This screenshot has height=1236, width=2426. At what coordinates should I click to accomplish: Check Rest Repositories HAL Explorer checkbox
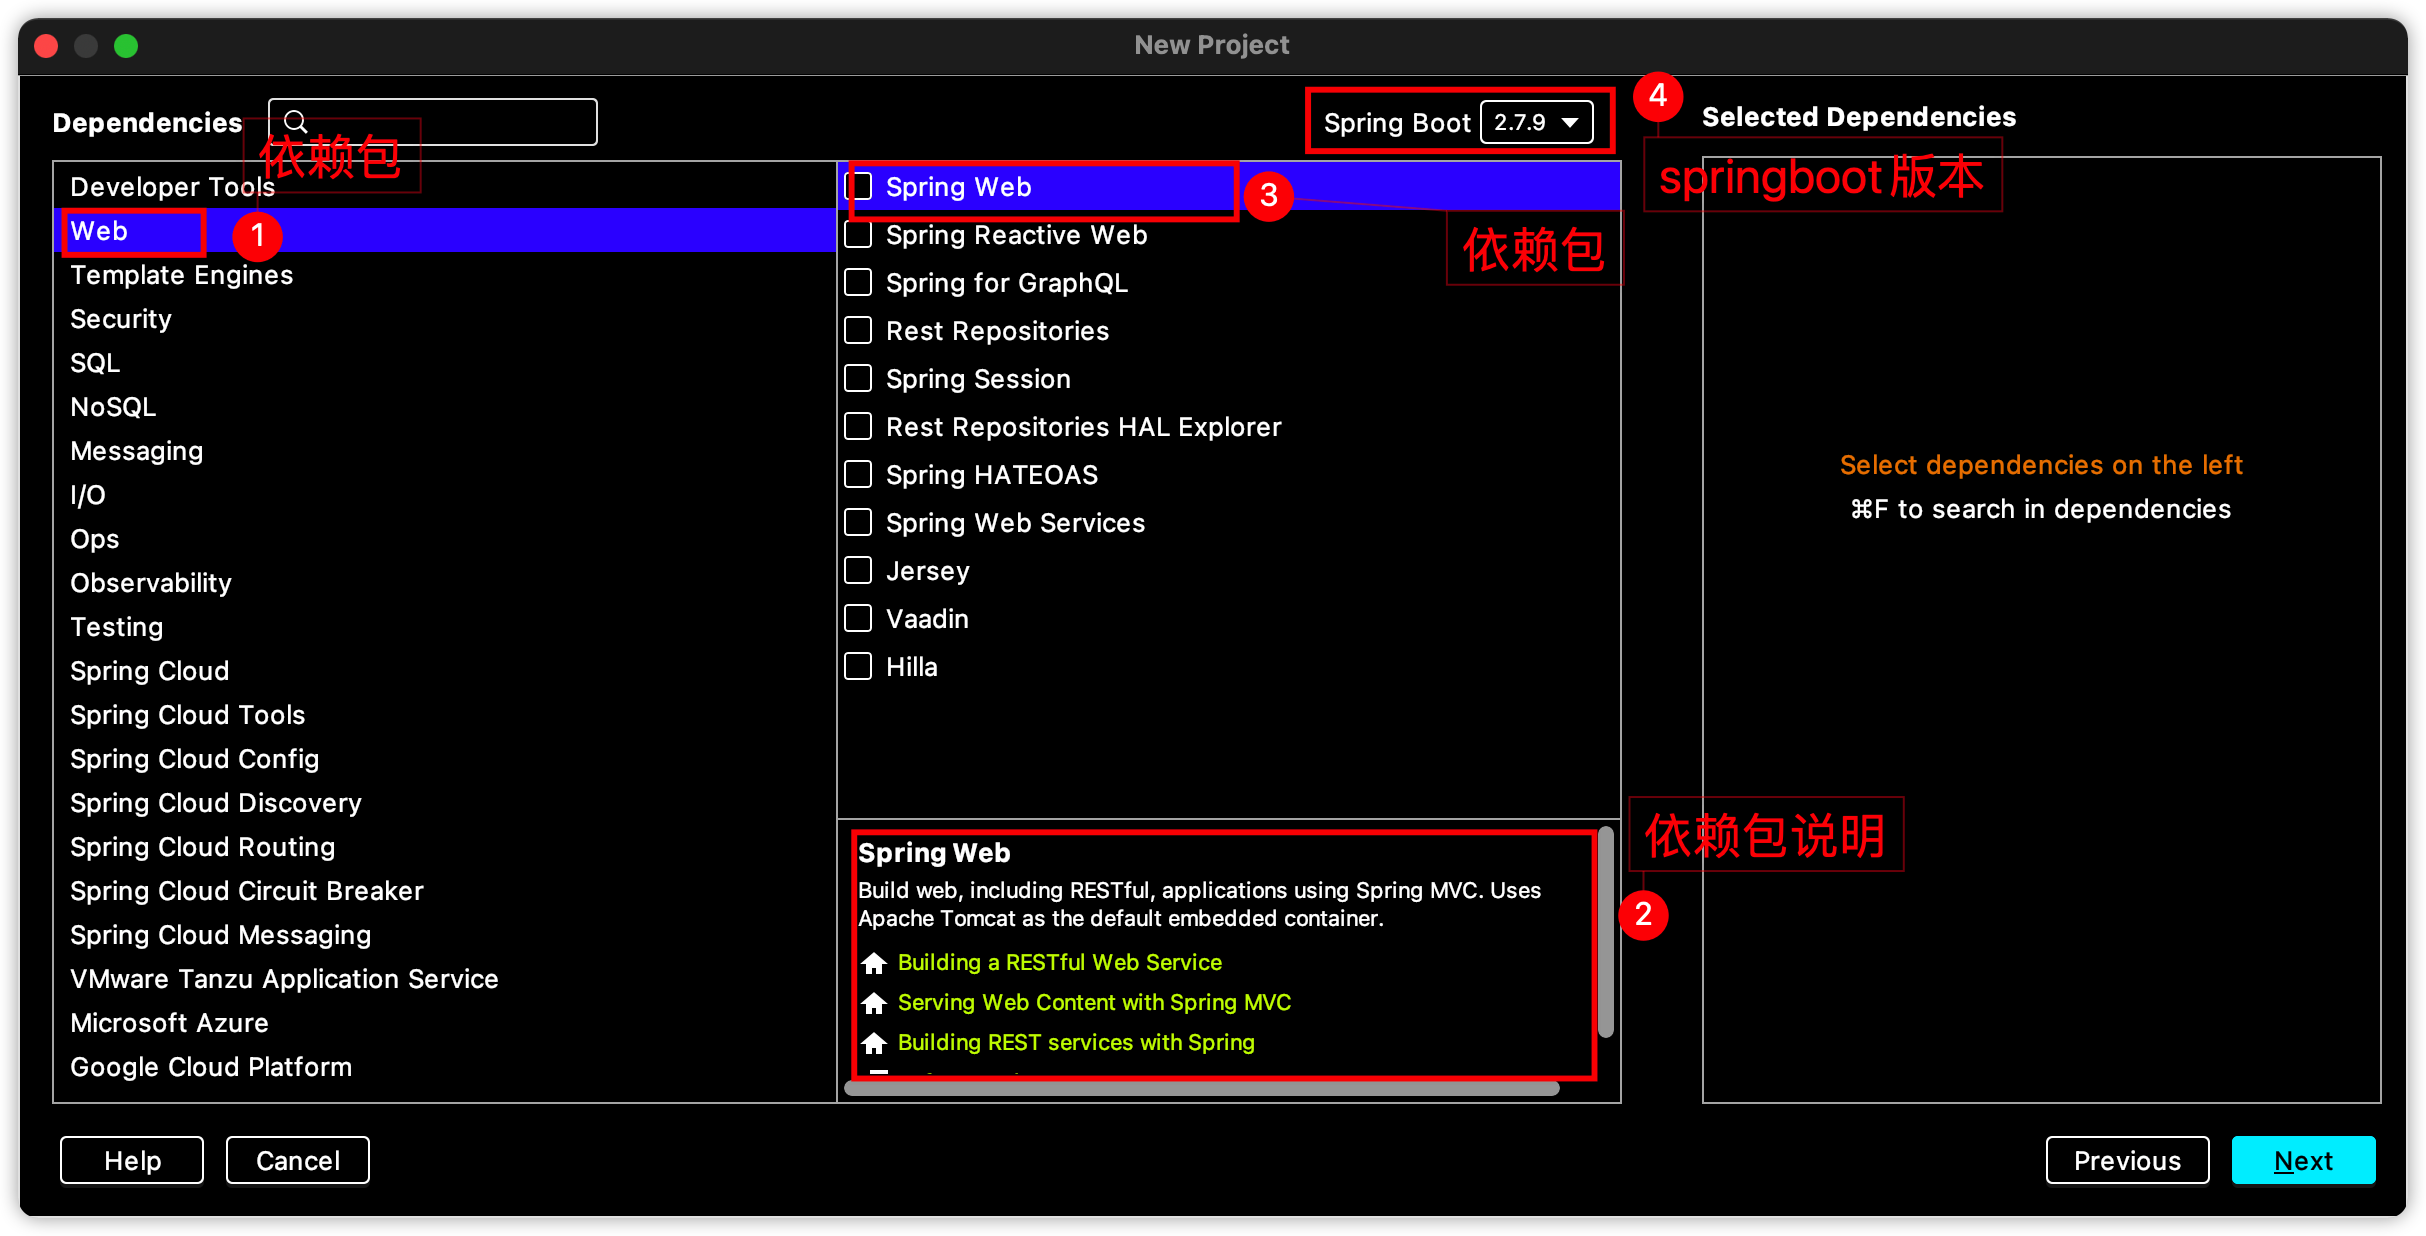coord(858,427)
